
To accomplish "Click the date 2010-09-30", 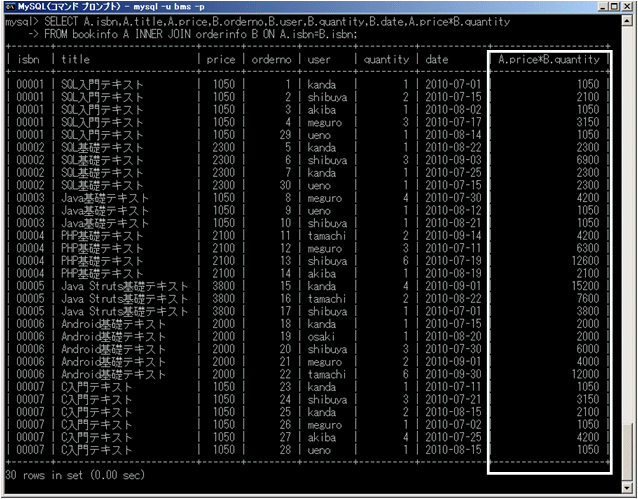I will [x=453, y=374].
